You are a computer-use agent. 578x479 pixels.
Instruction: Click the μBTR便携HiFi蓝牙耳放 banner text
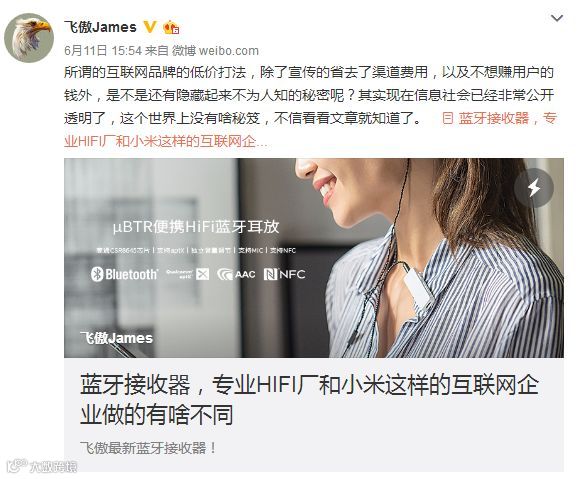[x=196, y=227]
